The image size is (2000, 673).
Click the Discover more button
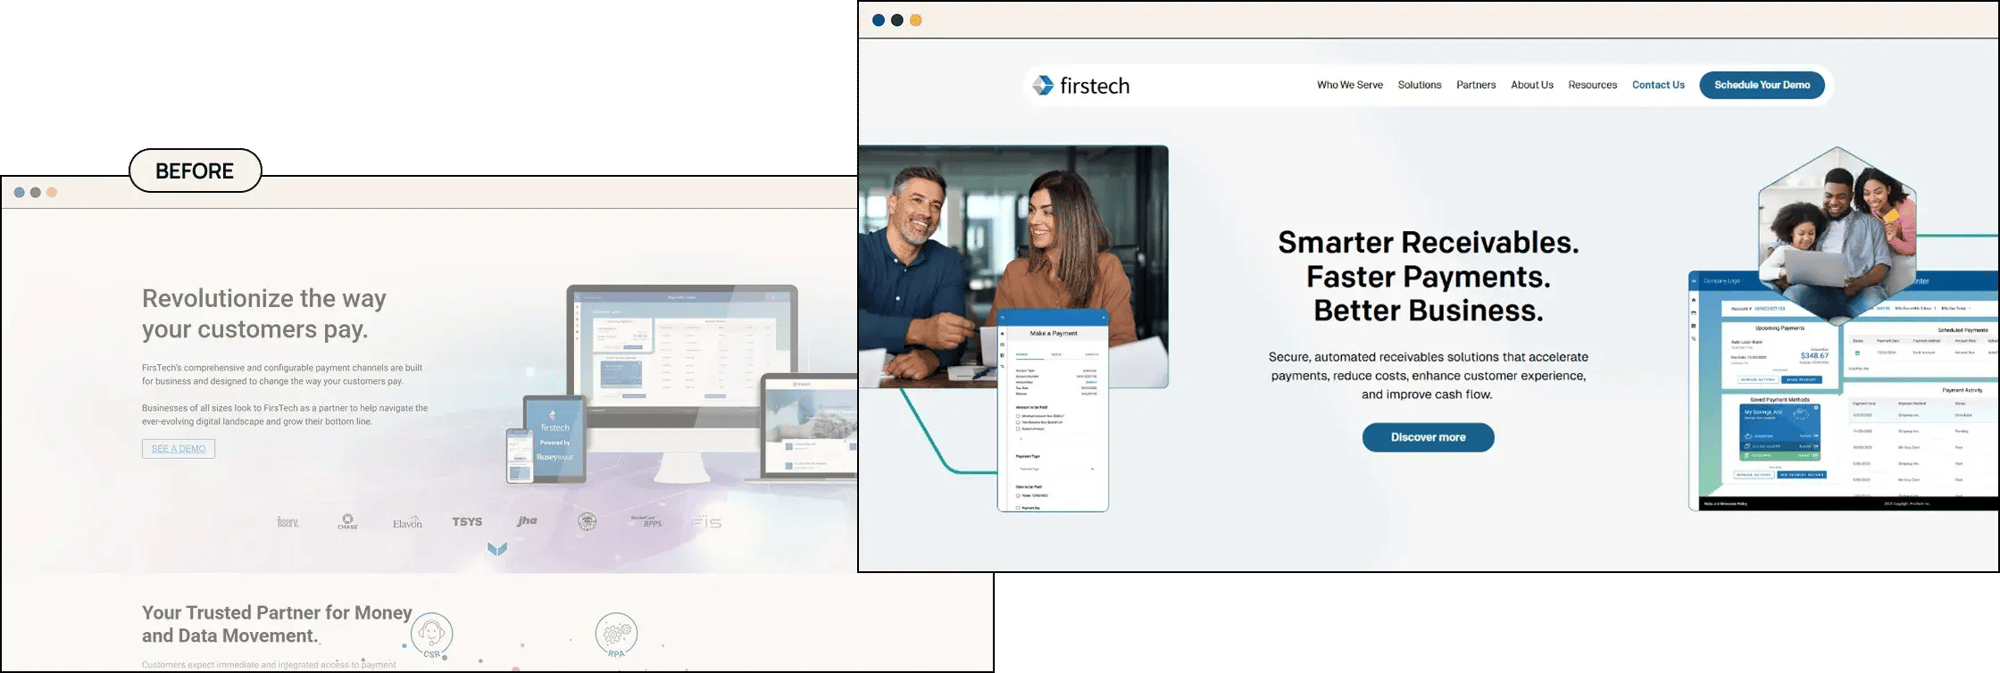(x=1427, y=437)
